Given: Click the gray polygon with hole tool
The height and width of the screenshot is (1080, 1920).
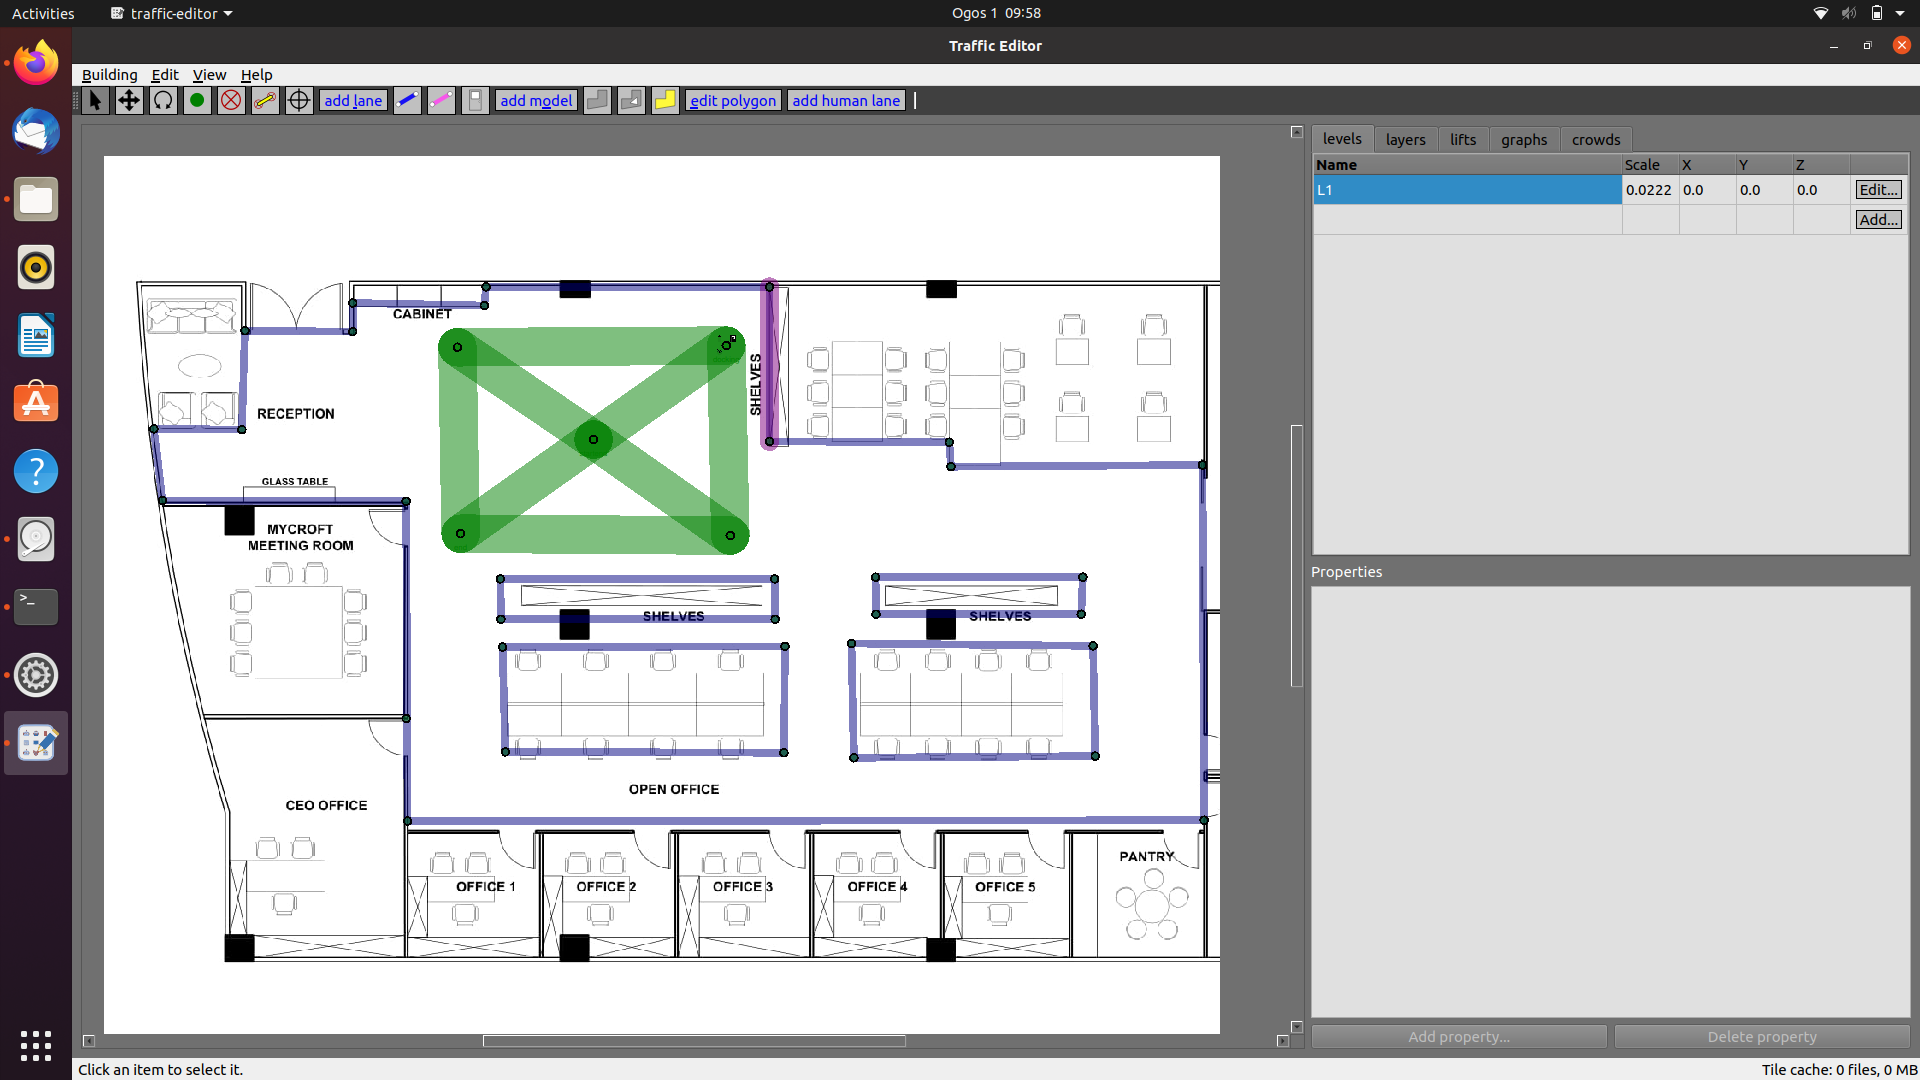Looking at the screenshot, I should click(x=631, y=100).
